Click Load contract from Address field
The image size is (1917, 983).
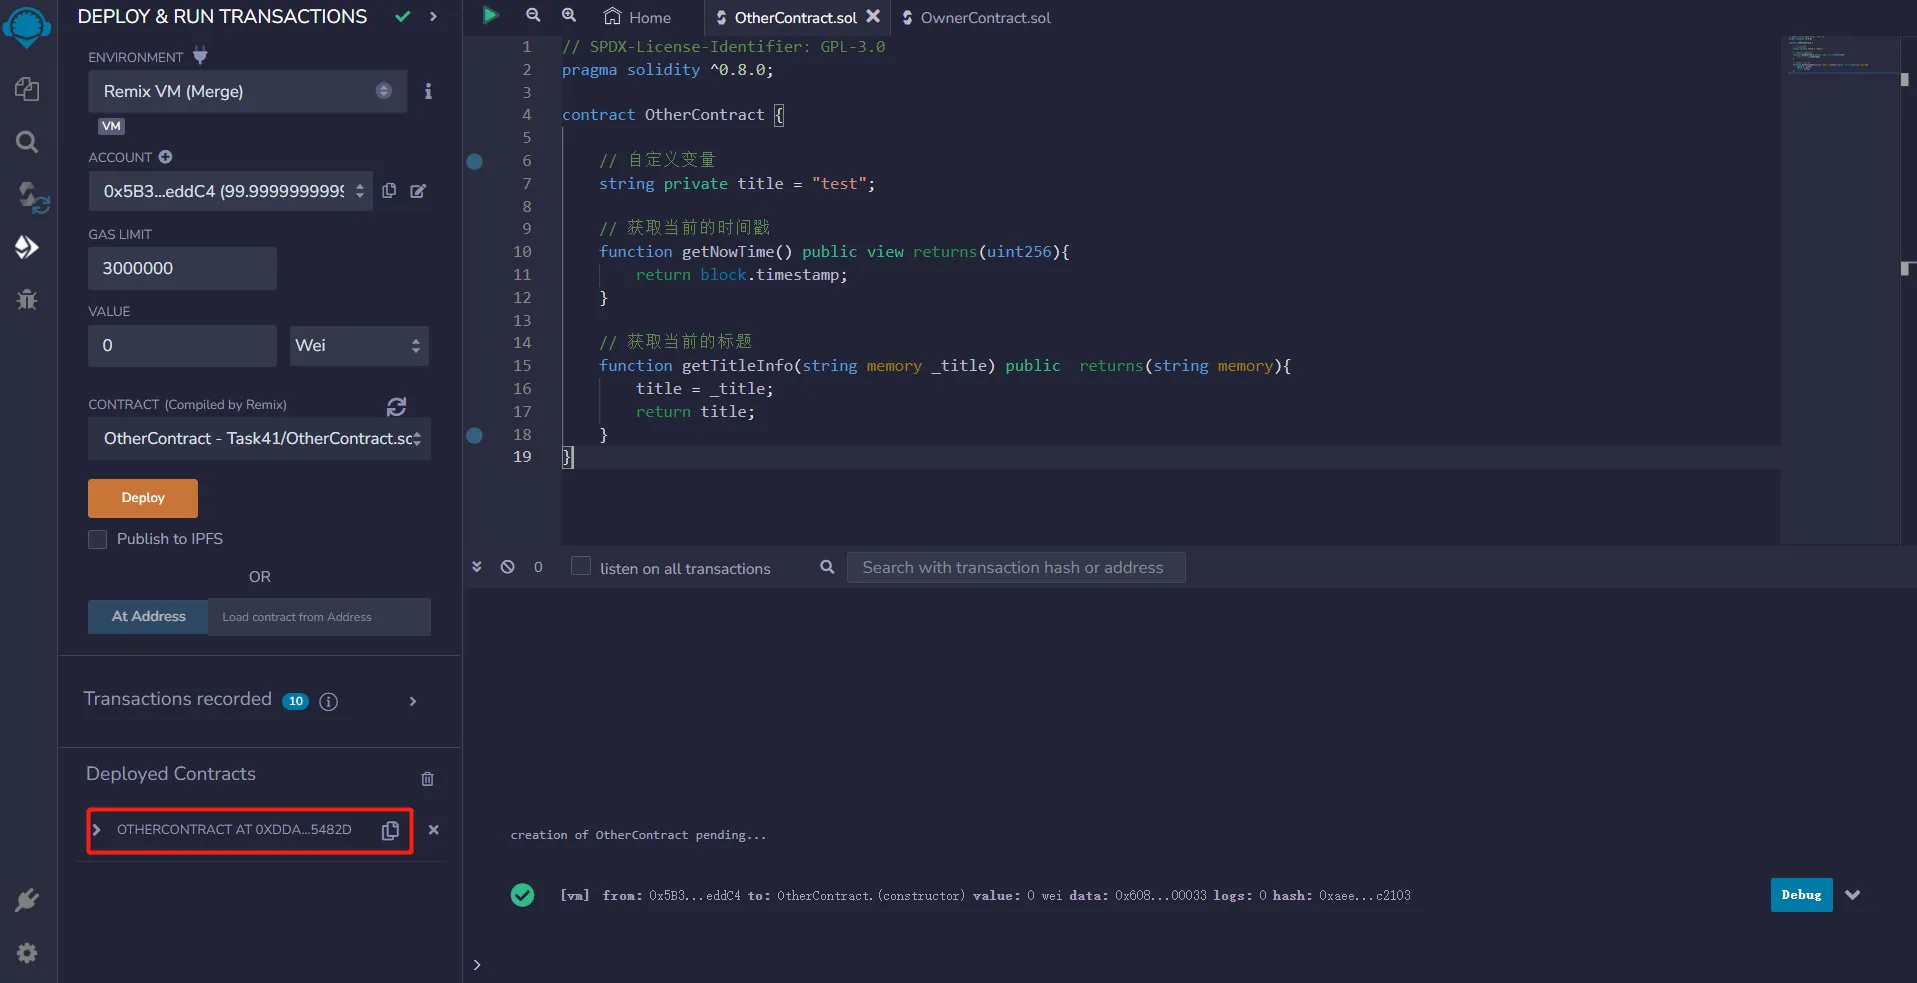coord(319,617)
